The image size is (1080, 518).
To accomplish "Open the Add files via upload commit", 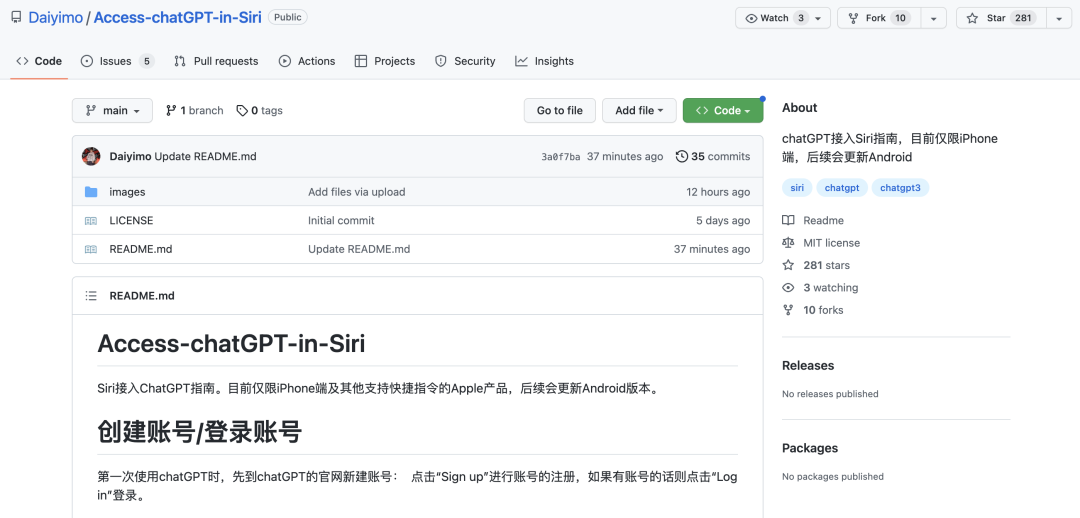I will (357, 192).
